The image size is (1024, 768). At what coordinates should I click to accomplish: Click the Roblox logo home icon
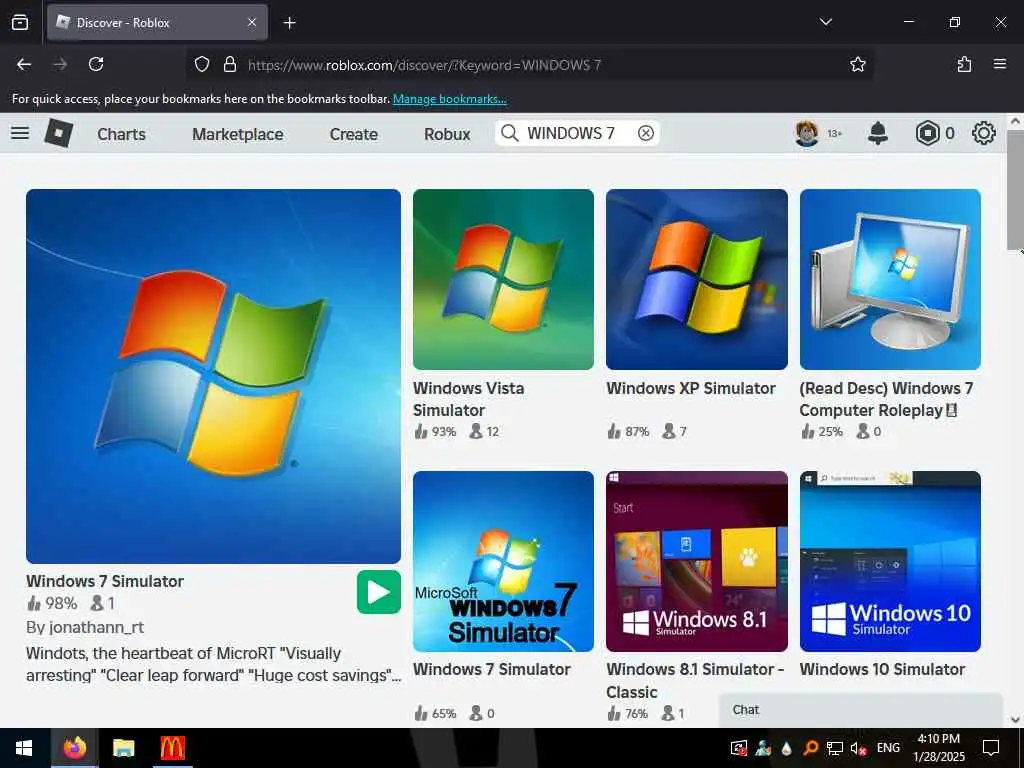pos(59,133)
